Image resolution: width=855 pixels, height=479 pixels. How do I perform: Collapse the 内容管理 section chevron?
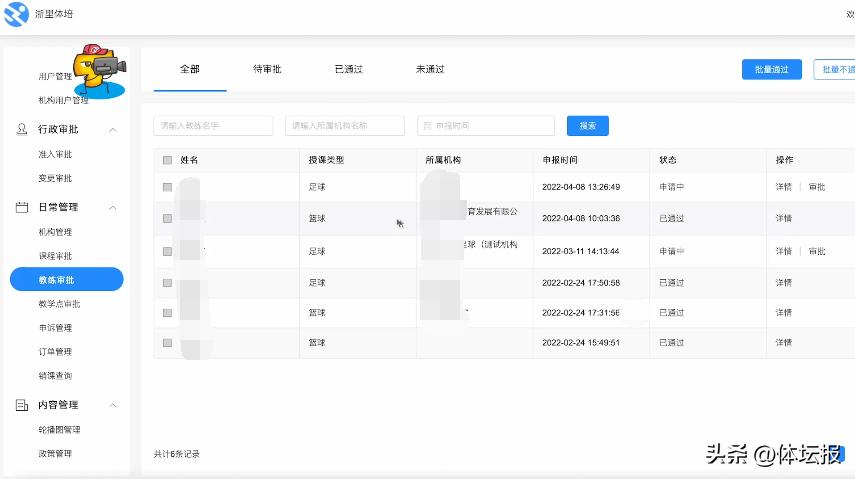coord(113,405)
